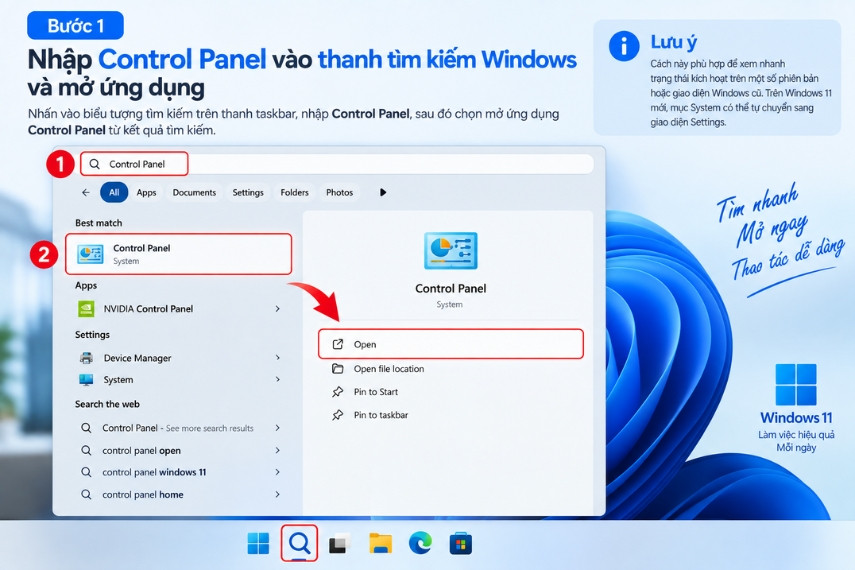Image resolution: width=855 pixels, height=570 pixels.
Task: Open Microsoft Store from the taskbar
Action: (x=461, y=544)
